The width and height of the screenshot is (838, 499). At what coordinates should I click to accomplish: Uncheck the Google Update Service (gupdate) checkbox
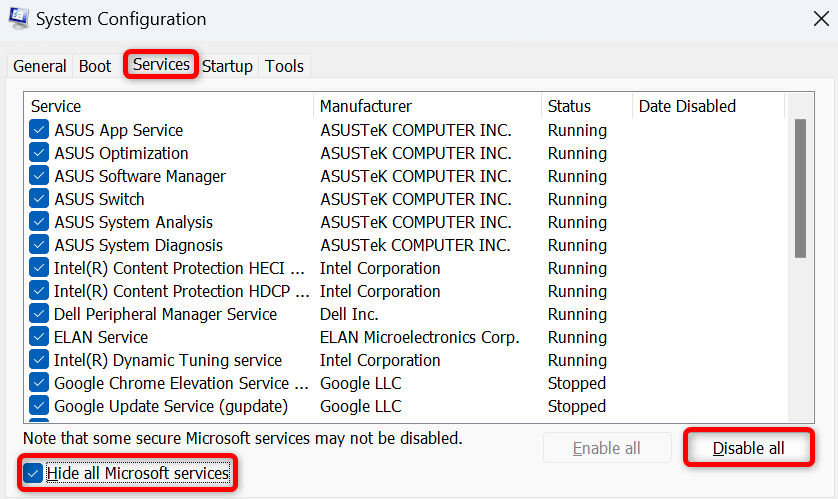pyautogui.click(x=39, y=406)
